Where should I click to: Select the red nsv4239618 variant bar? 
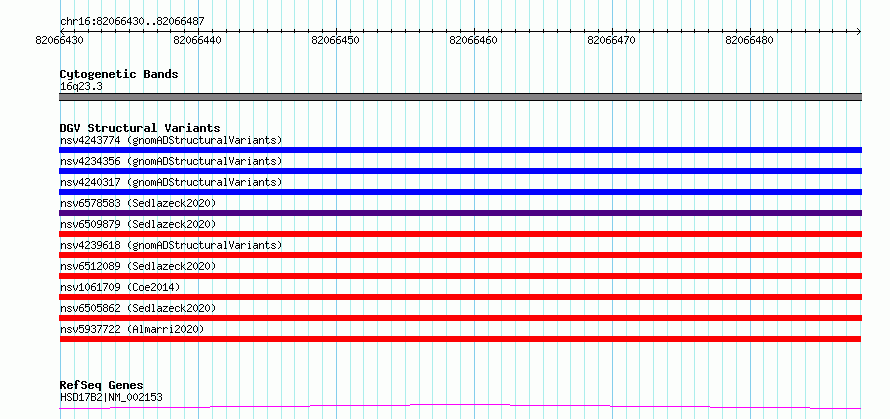pyautogui.click(x=460, y=255)
